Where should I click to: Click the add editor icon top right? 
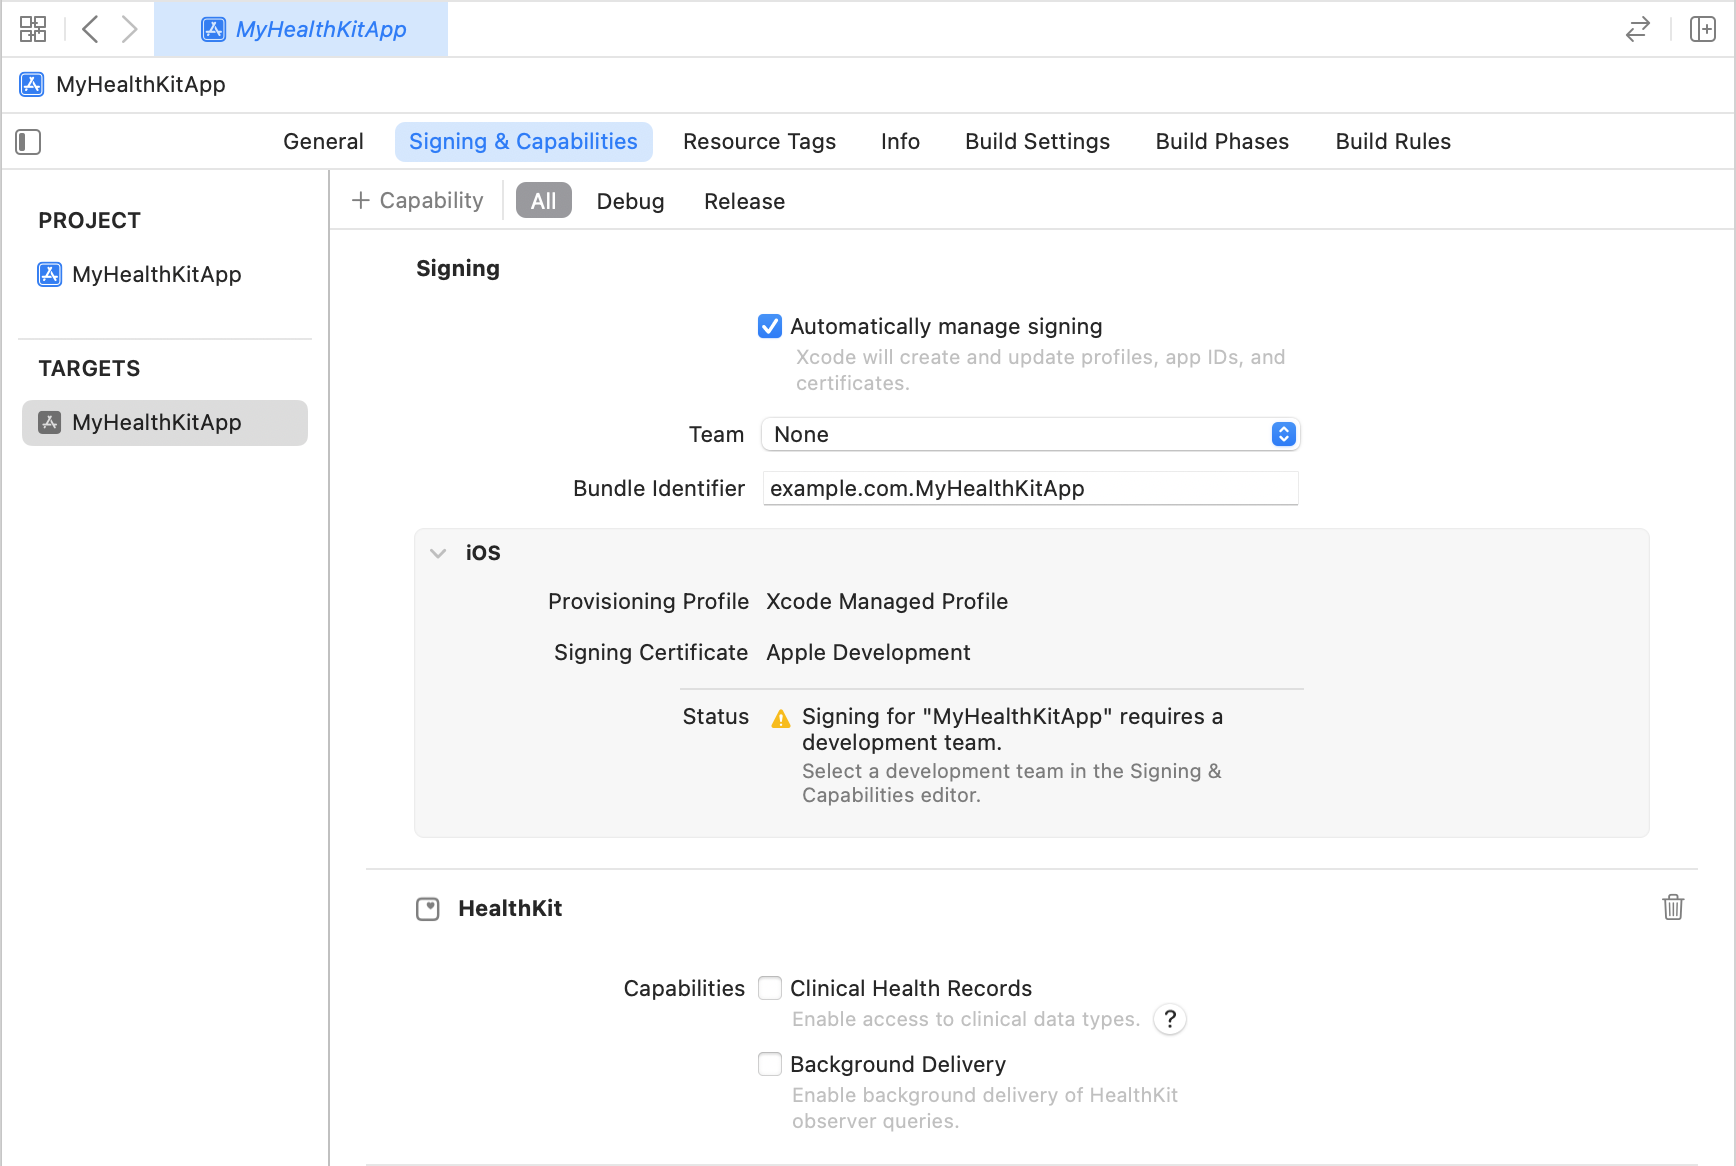click(x=1702, y=30)
